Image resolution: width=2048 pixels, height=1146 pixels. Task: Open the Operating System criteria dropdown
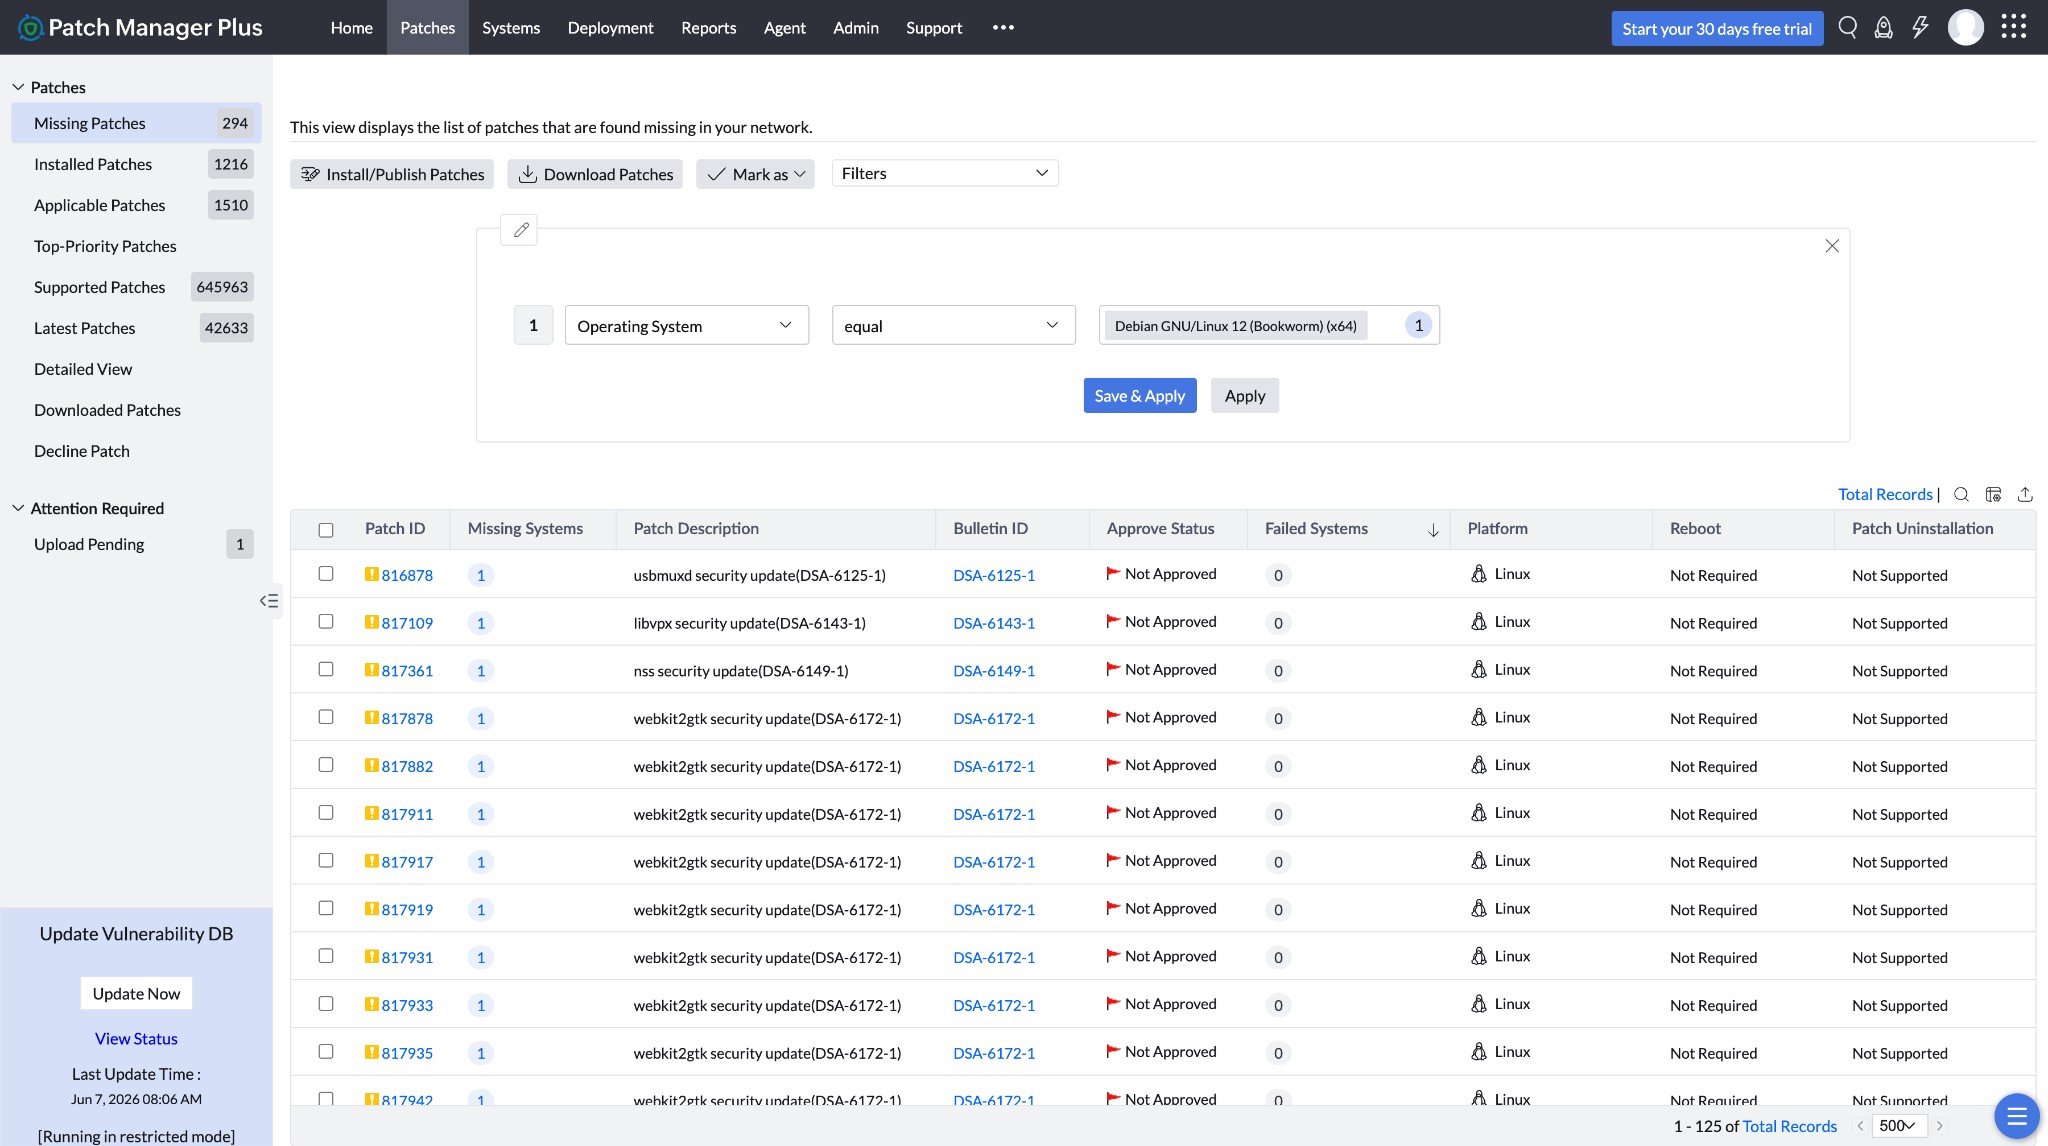pyautogui.click(x=686, y=325)
